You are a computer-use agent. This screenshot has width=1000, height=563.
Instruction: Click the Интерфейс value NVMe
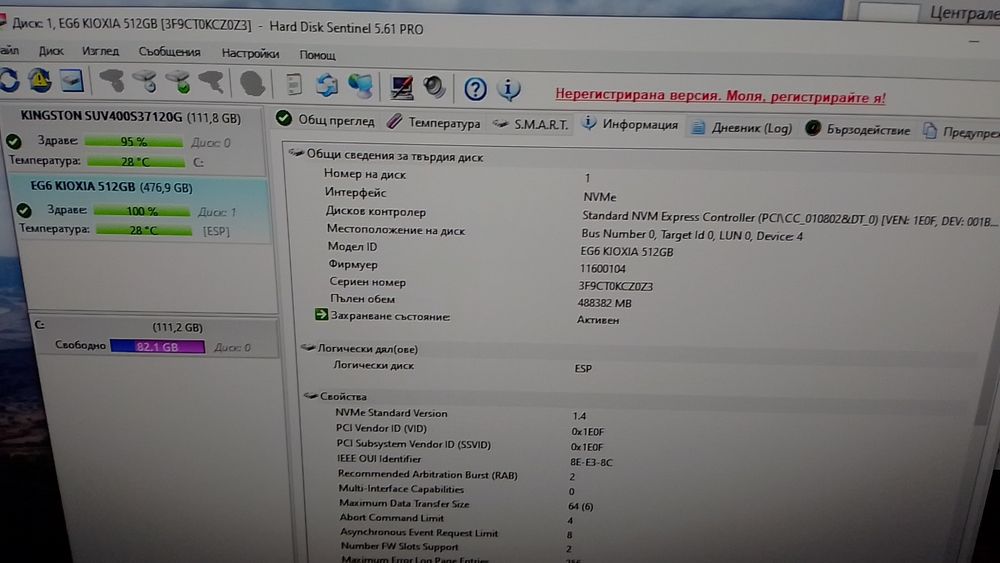coord(599,197)
